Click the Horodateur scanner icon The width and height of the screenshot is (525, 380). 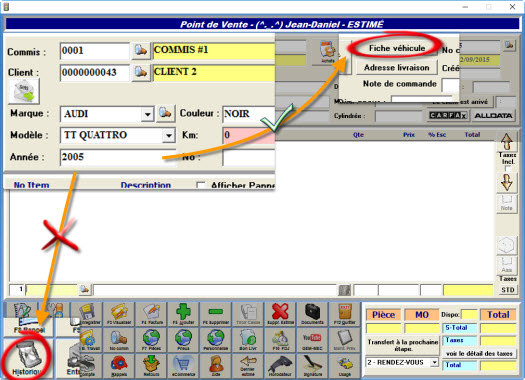280,366
